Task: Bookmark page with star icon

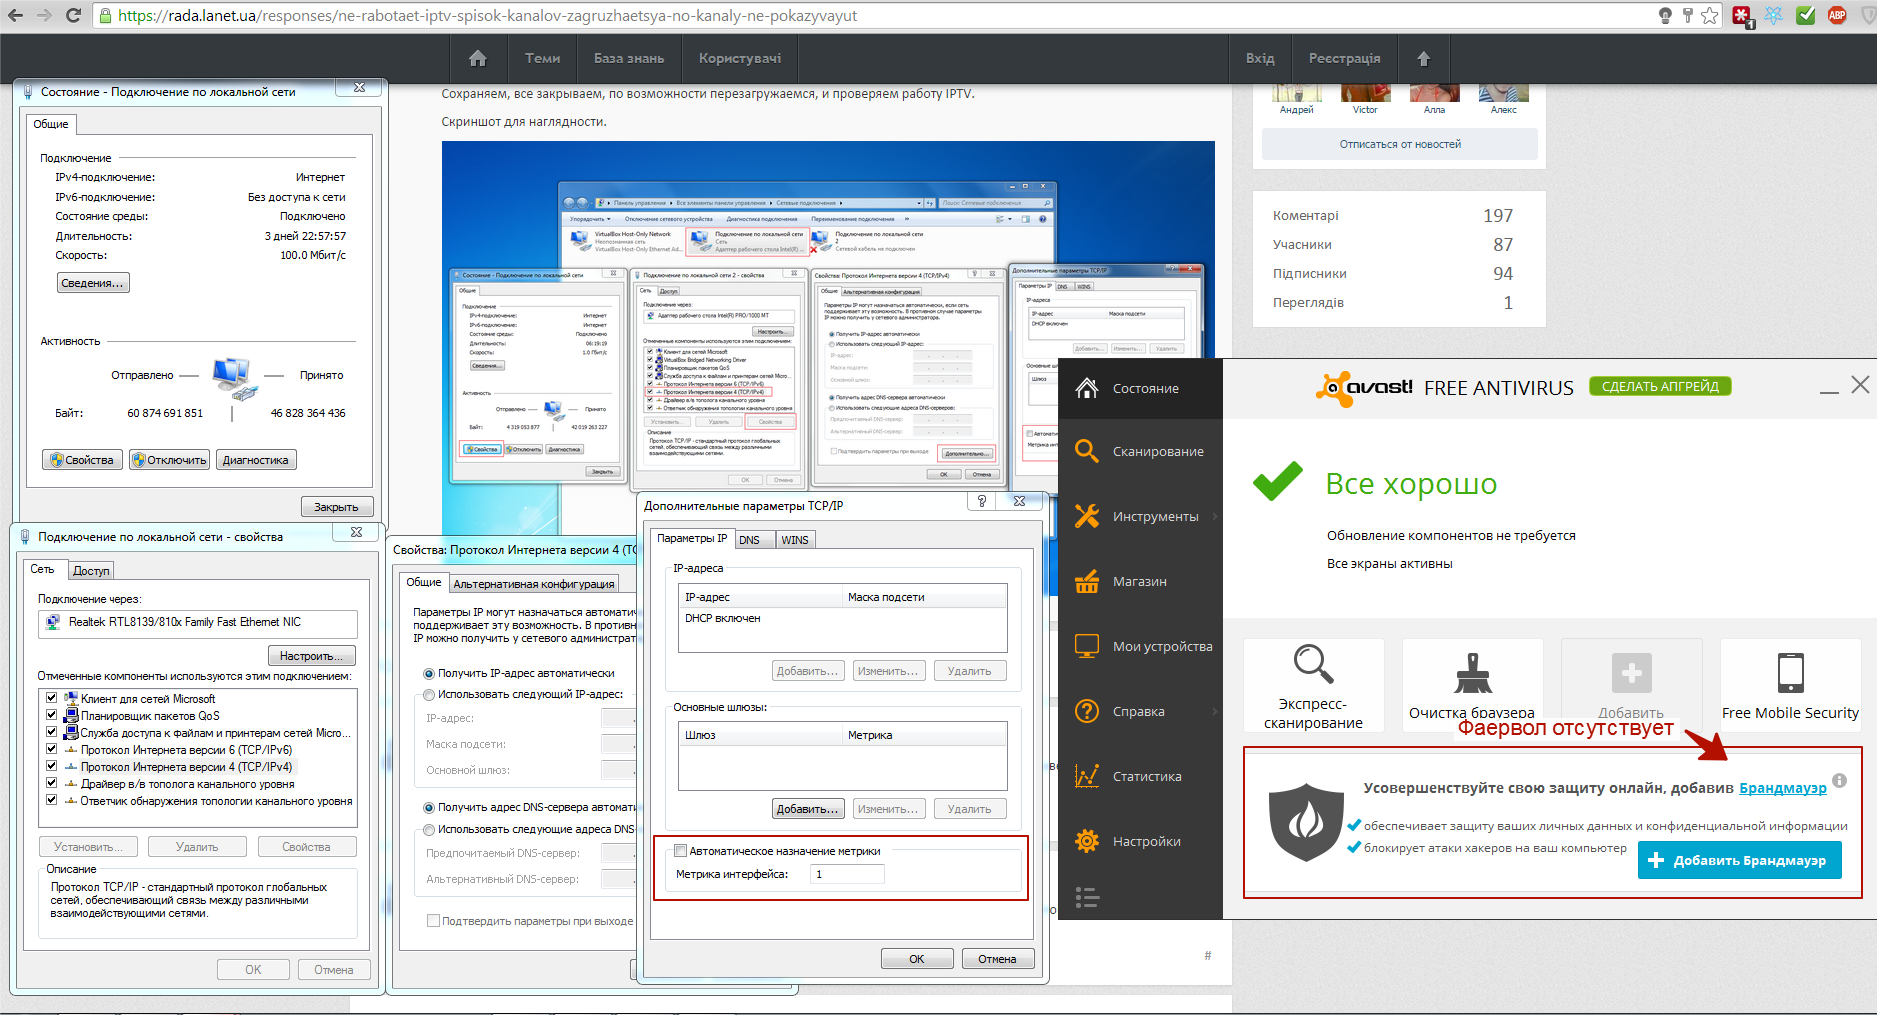Action: 1710,15
